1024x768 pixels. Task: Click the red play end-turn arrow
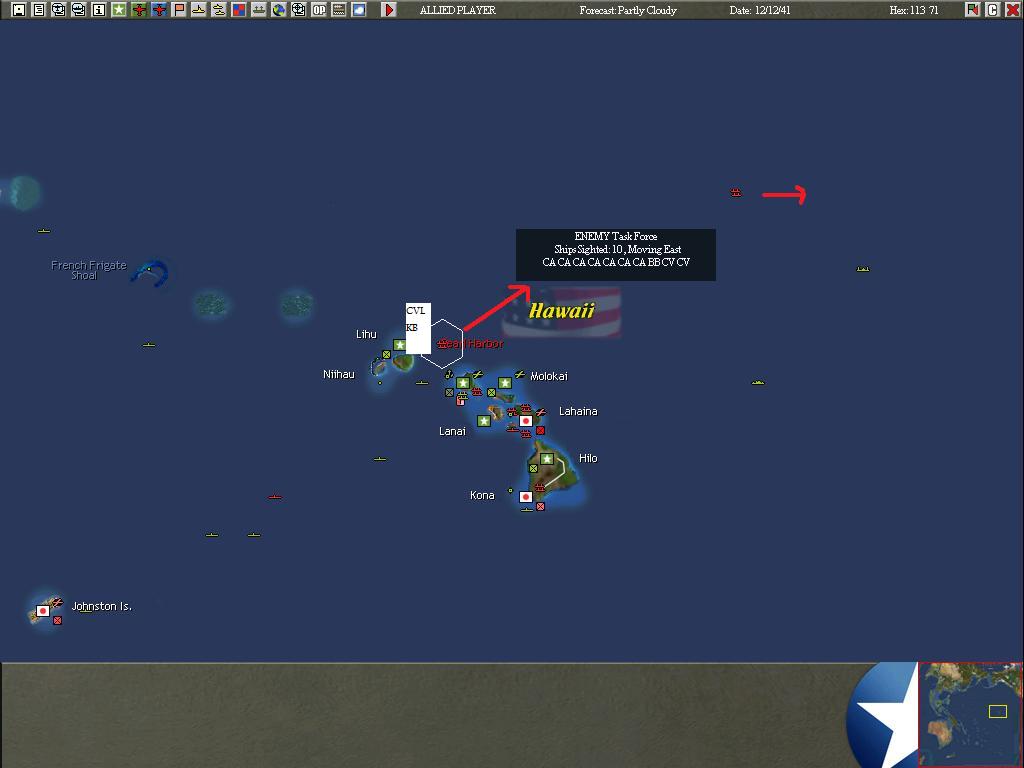[x=389, y=10]
